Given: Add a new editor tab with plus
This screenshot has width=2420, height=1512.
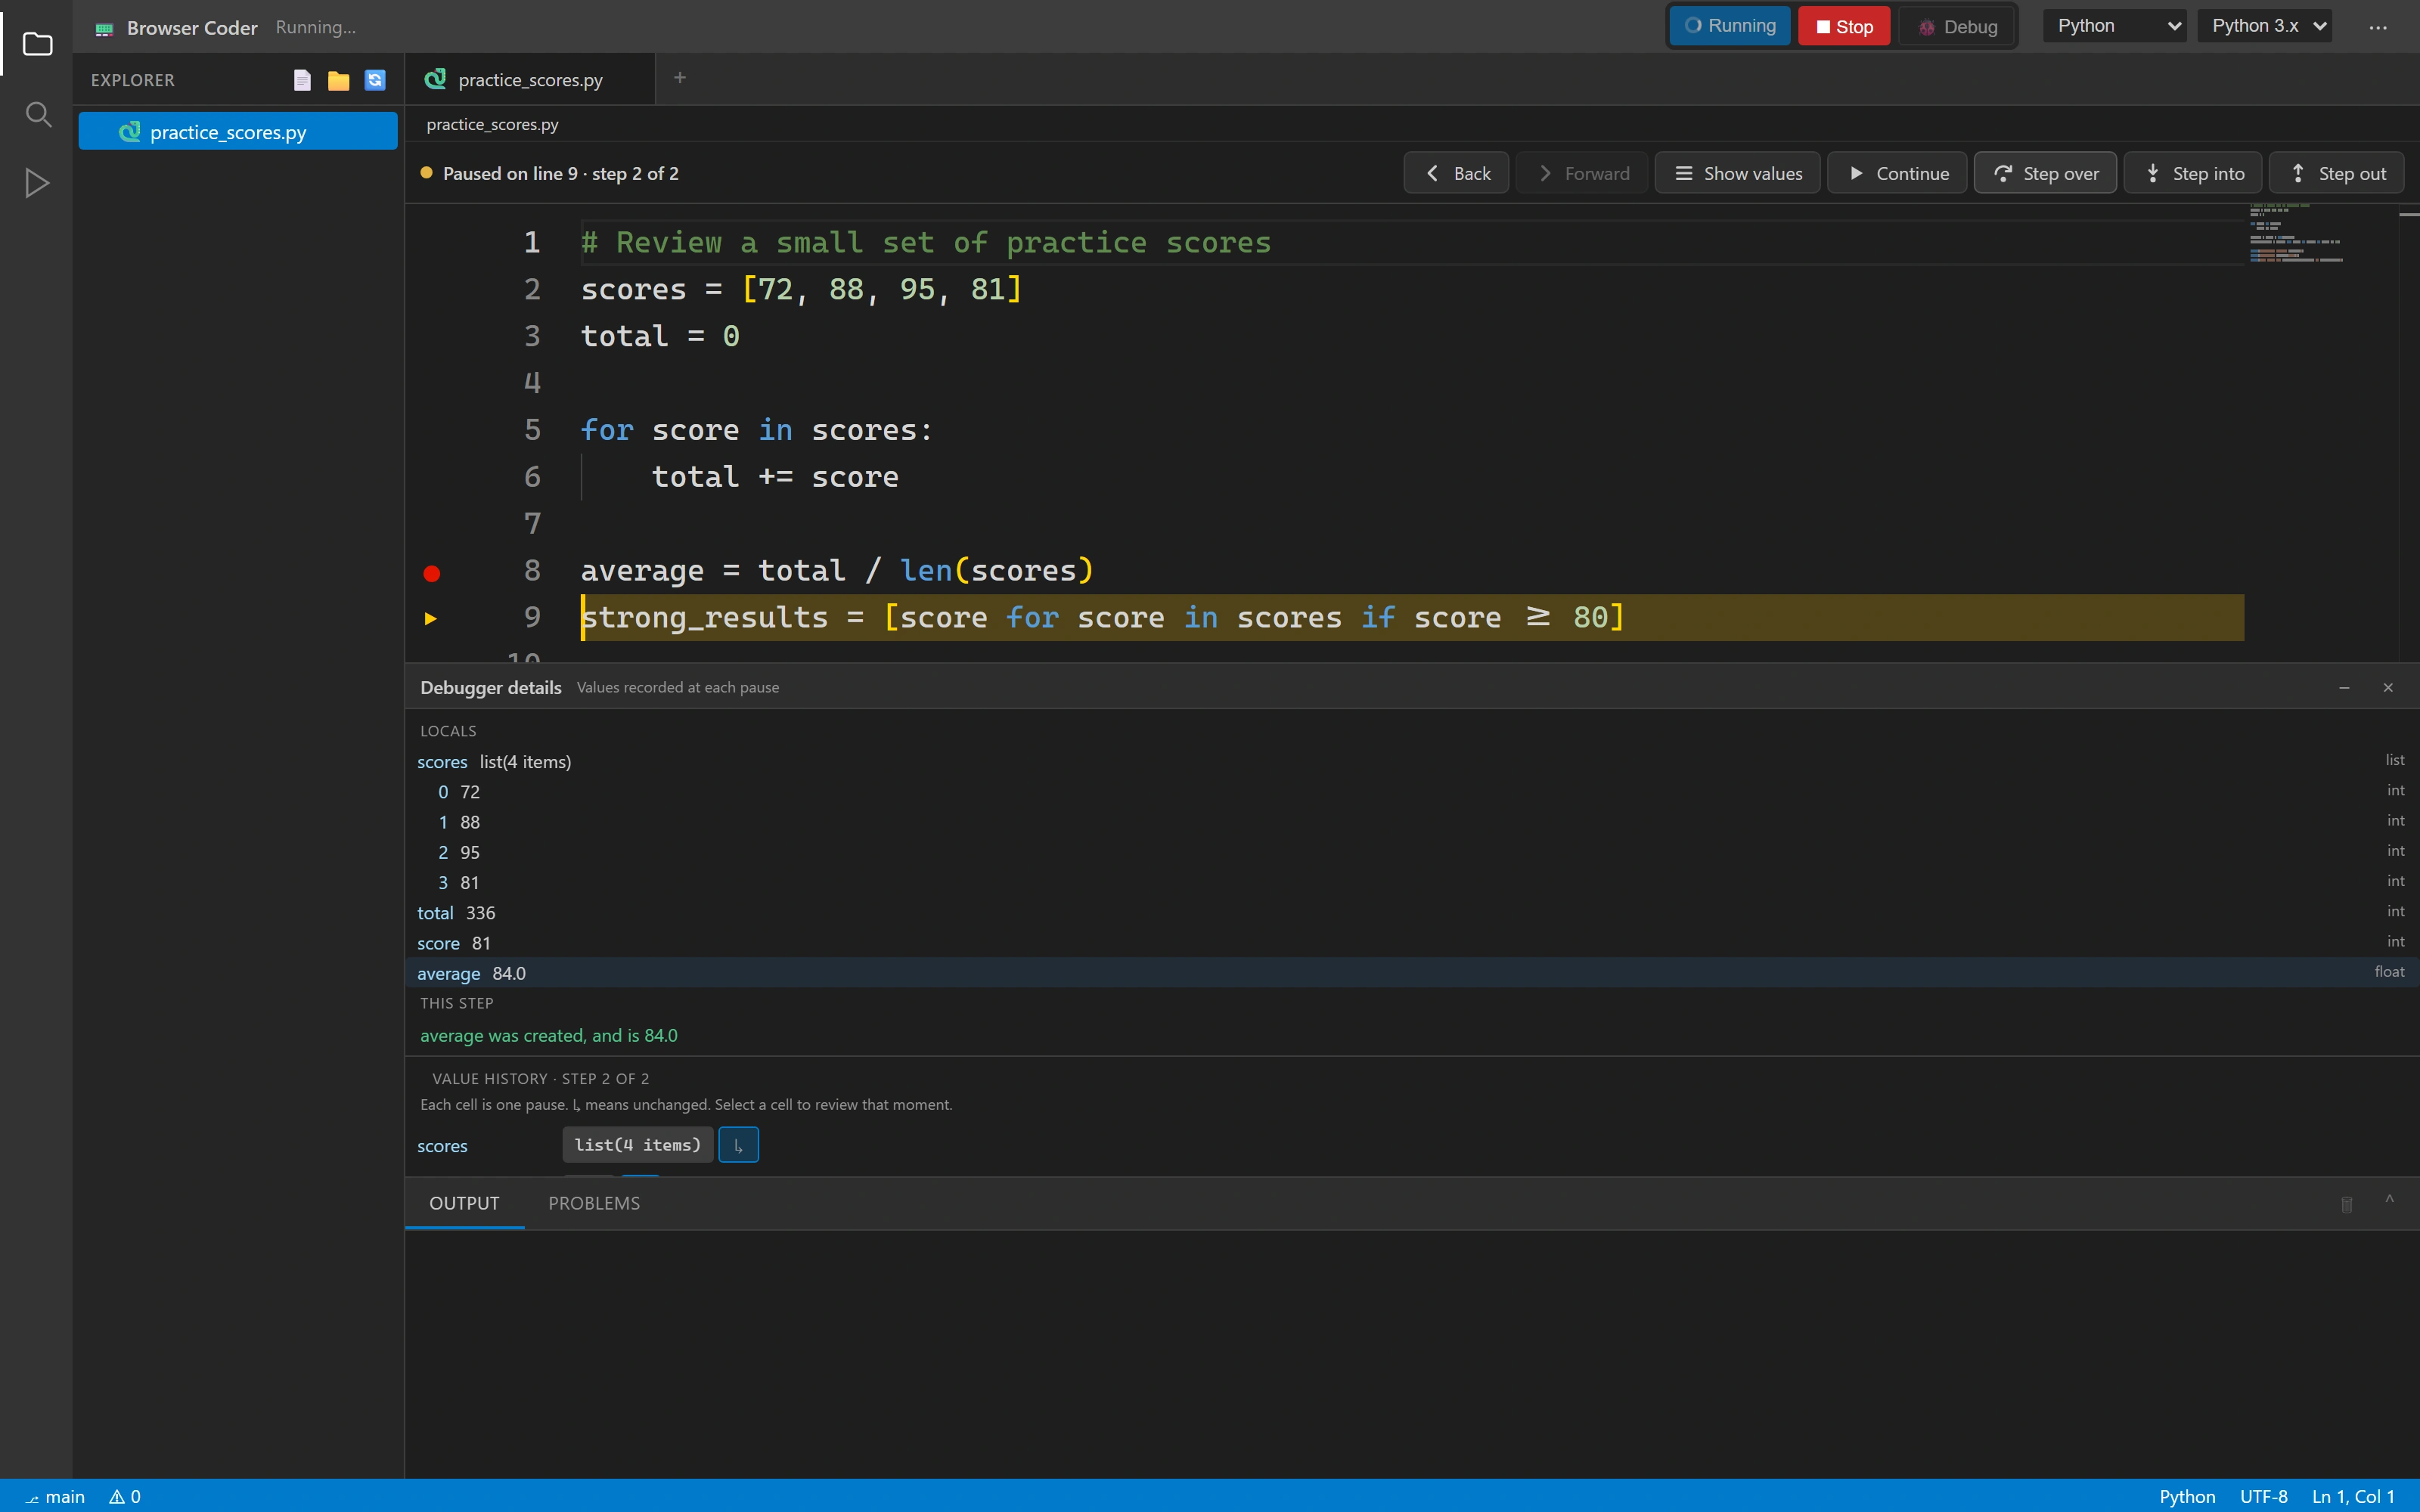Looking at the screenshot, I should click(680, 78).
